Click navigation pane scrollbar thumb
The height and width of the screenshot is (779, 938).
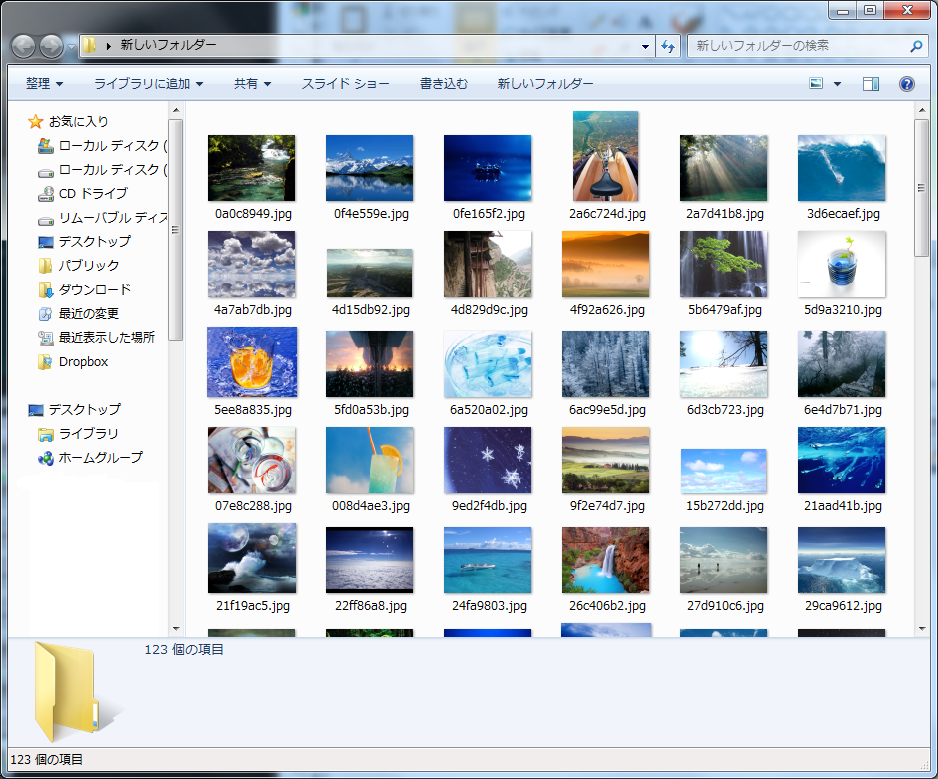point(176,230)
